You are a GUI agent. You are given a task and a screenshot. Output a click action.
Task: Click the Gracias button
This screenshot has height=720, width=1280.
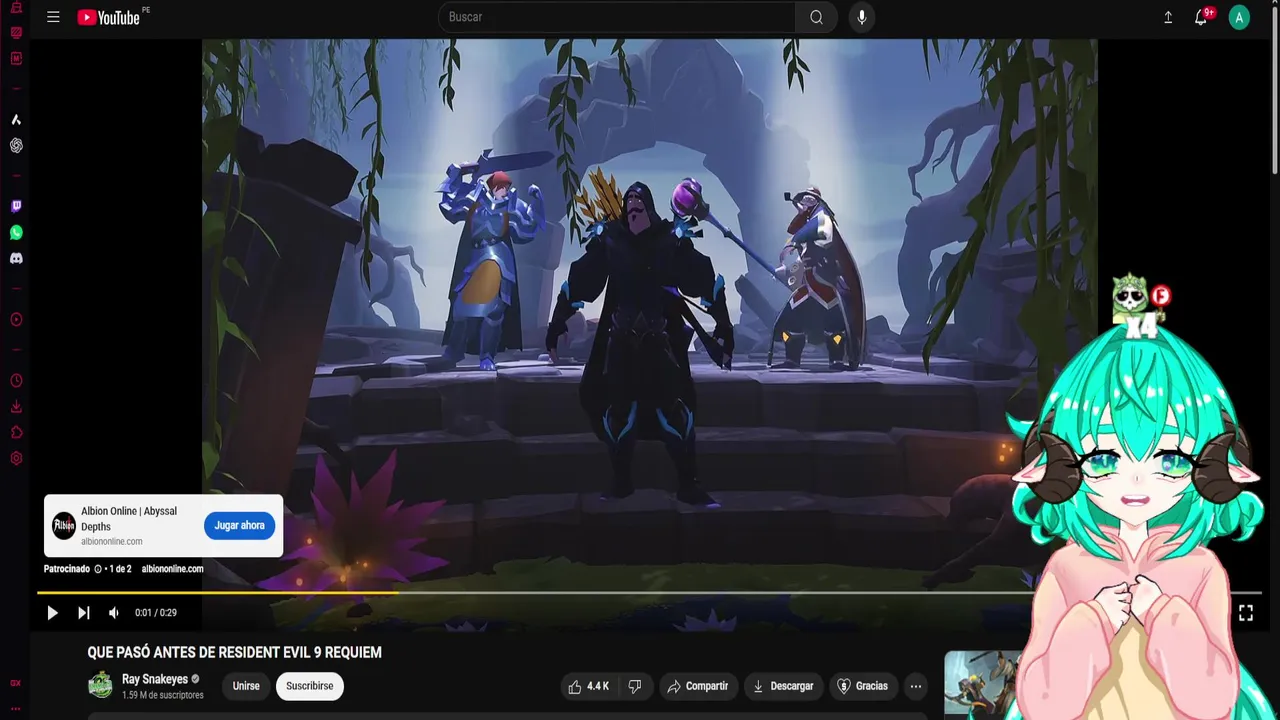862,686
